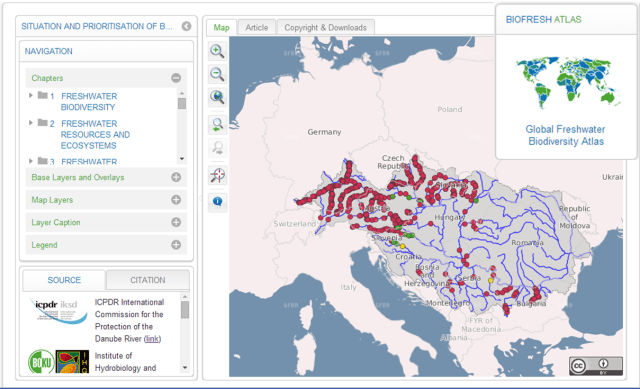The image size is (640, 389).
Task: Click the chapters list scrollbar thumb
Action: (182, 103)
